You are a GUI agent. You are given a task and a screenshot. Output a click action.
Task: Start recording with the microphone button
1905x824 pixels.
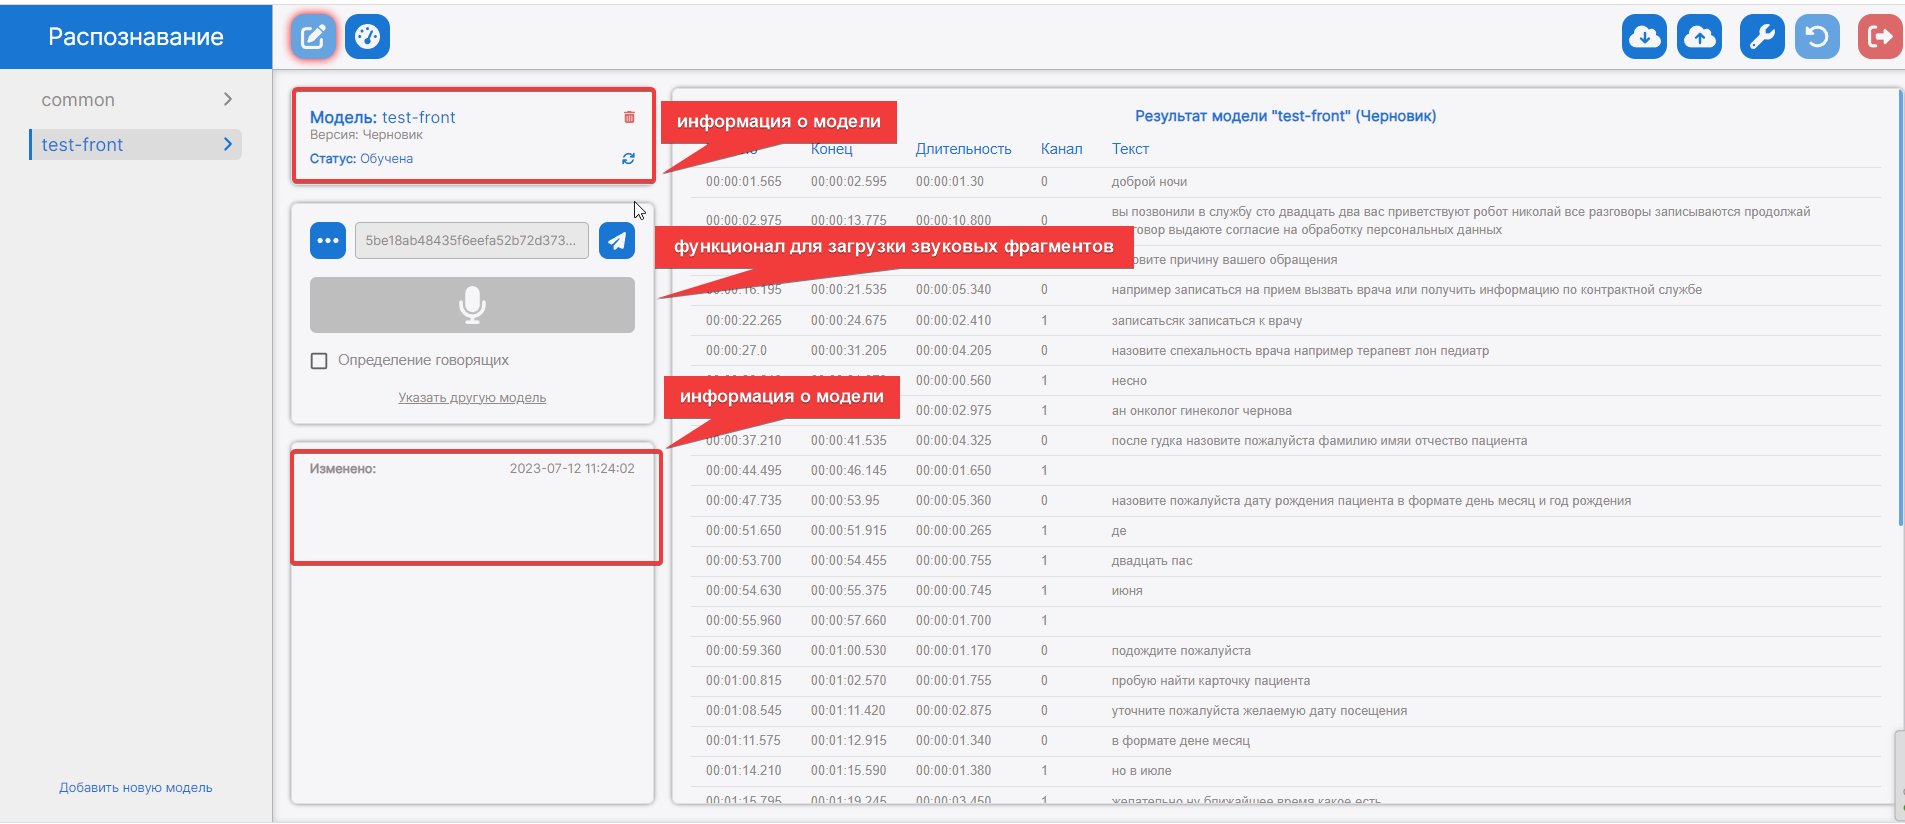(x=472, y=305)
